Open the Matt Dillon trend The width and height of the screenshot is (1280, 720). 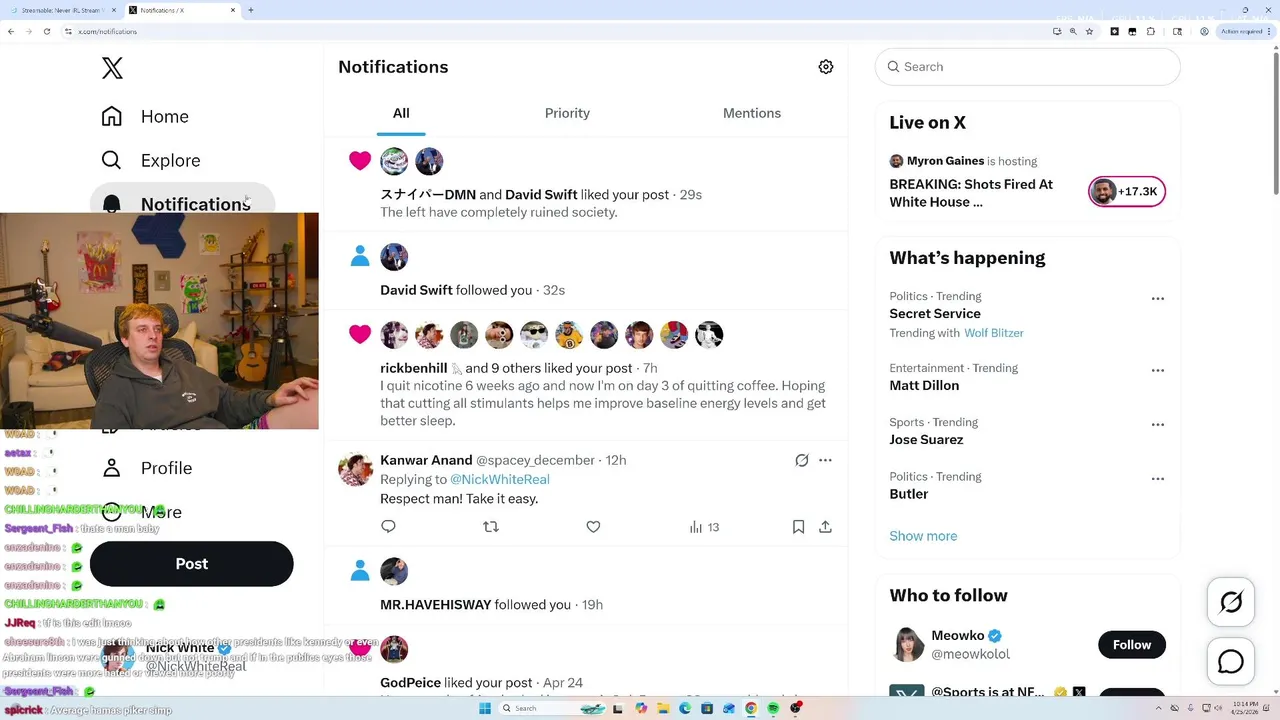pyautogui.click(x=924, y=386)
